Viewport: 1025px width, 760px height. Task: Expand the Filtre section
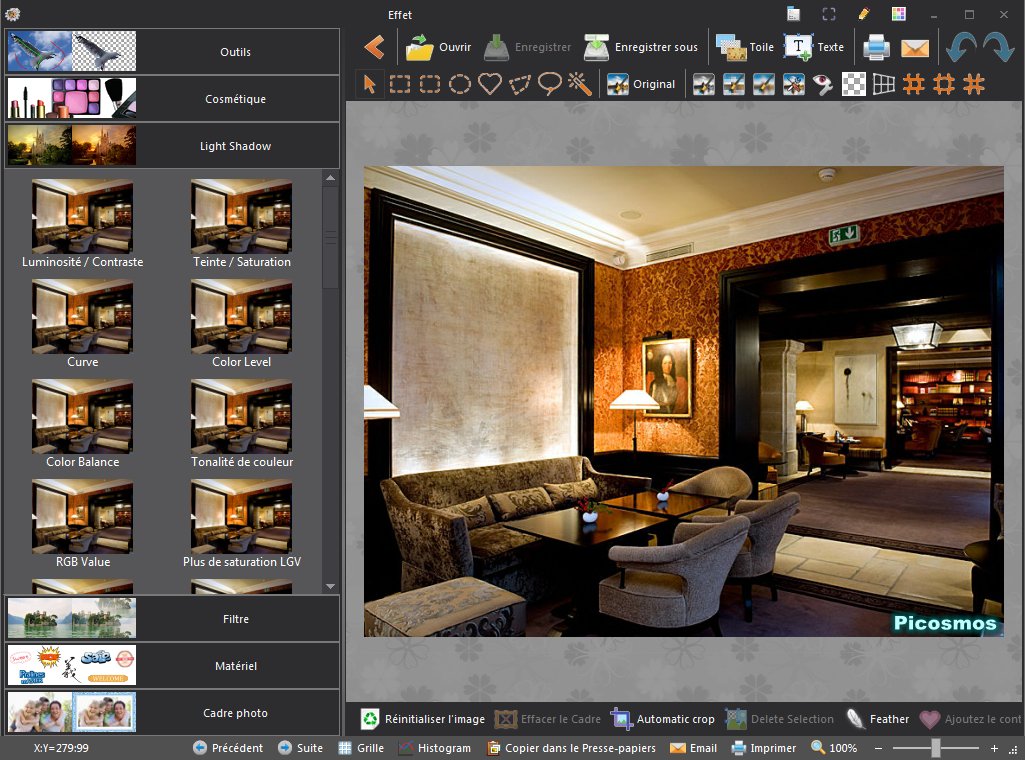pyautogui.click(x=173, y=619)
